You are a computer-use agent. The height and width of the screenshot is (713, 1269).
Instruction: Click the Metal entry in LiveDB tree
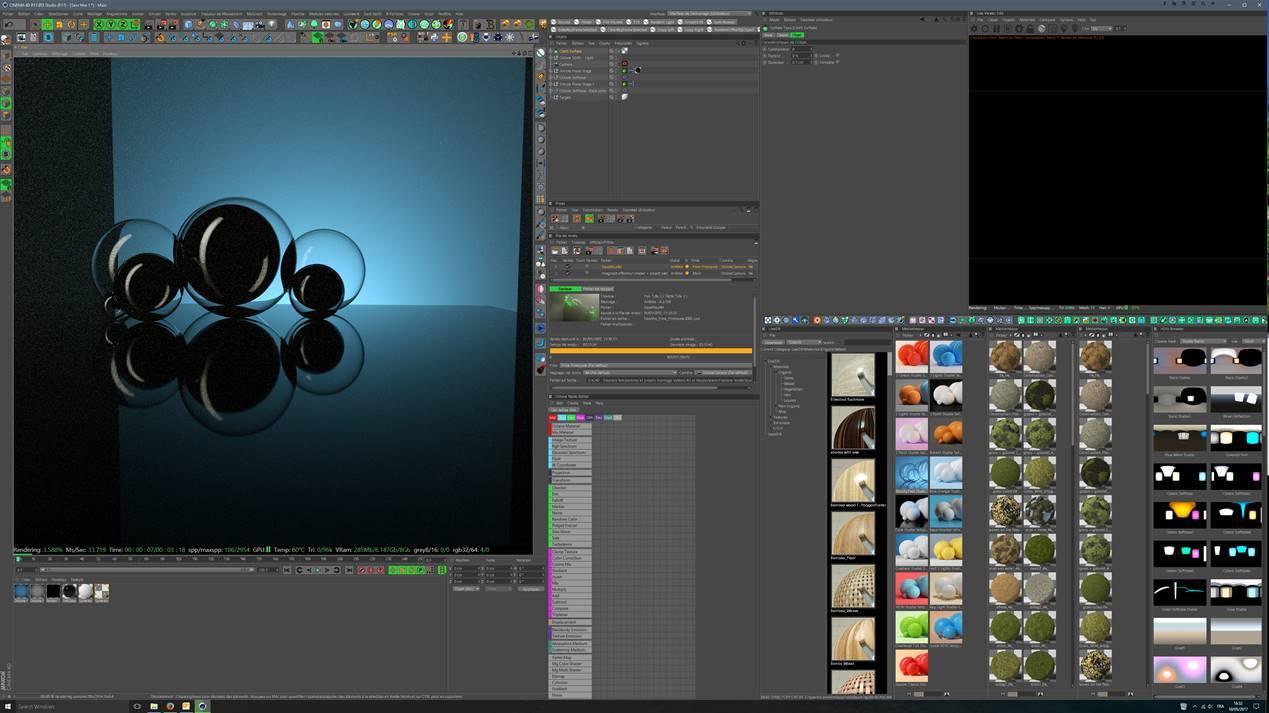click(x=789, y=384)
